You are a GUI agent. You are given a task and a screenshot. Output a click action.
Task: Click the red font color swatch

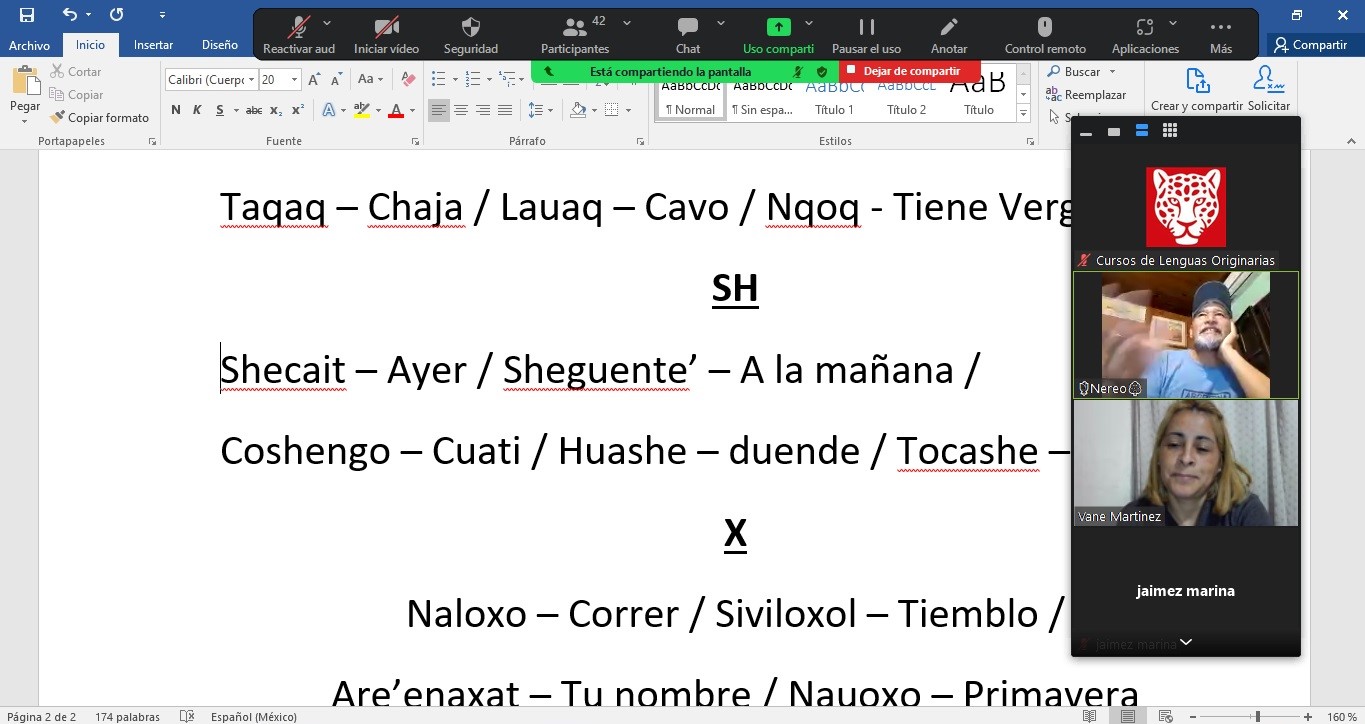point(396,111)
